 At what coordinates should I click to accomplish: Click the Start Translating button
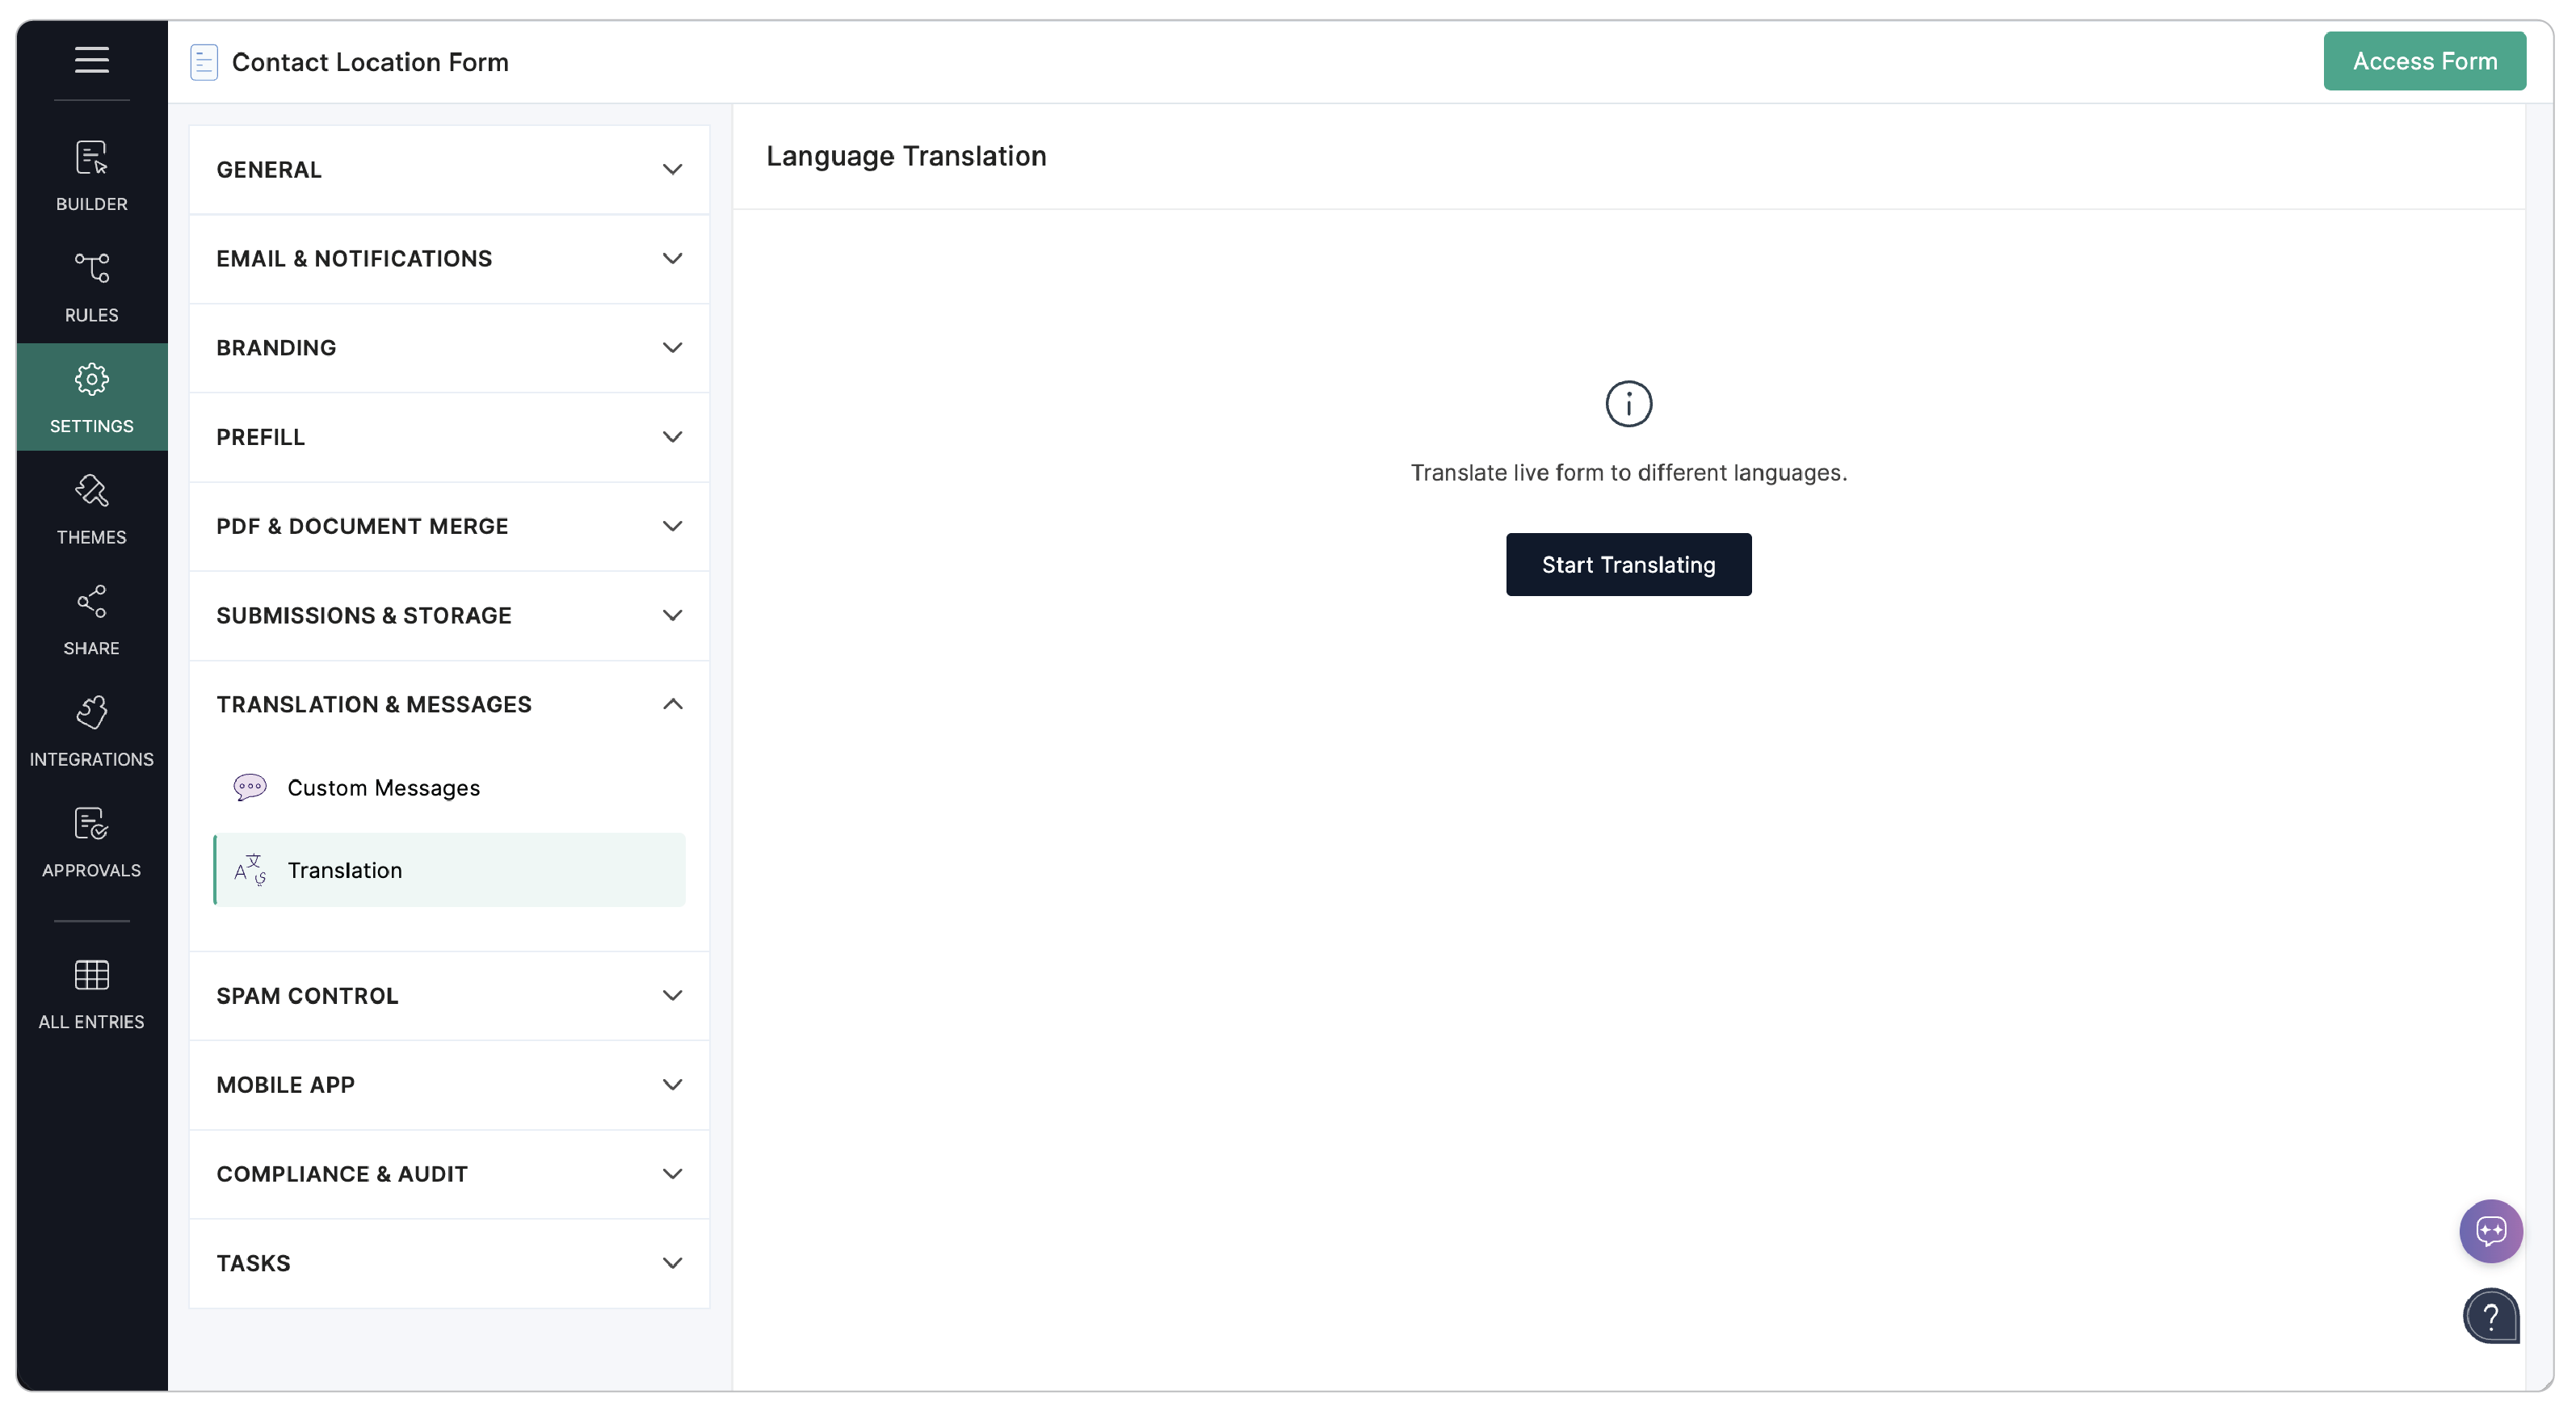(1627, 565)
